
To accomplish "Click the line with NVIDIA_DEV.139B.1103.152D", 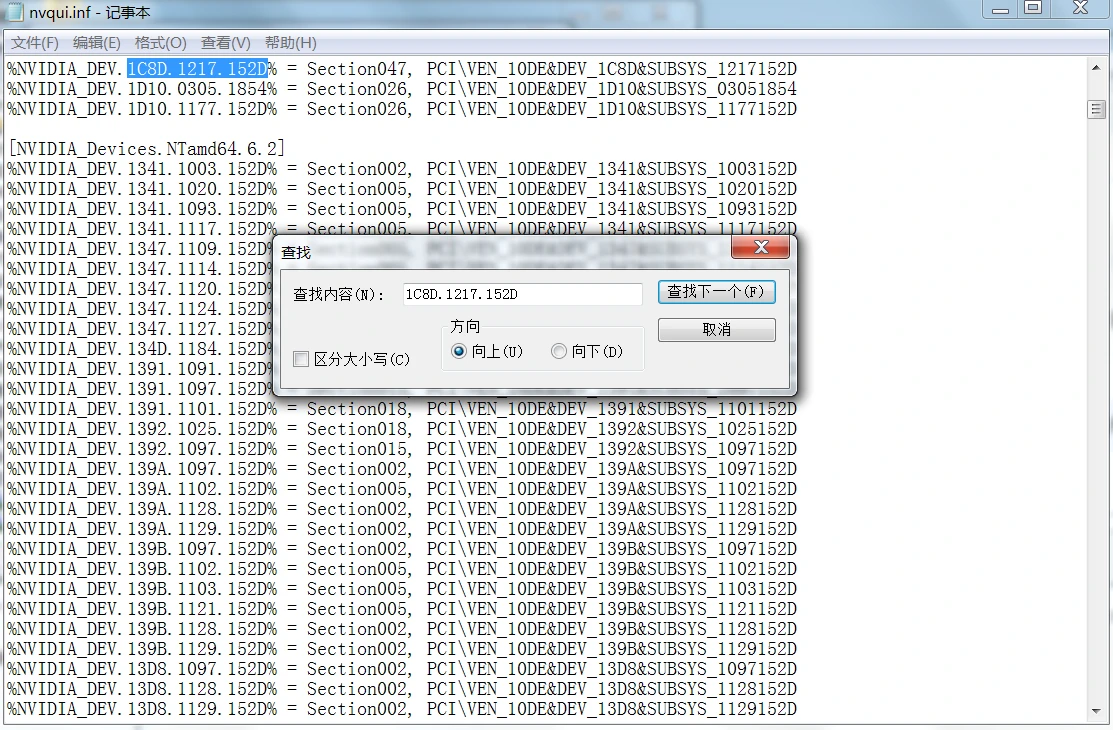I will (x=402, y=589).
